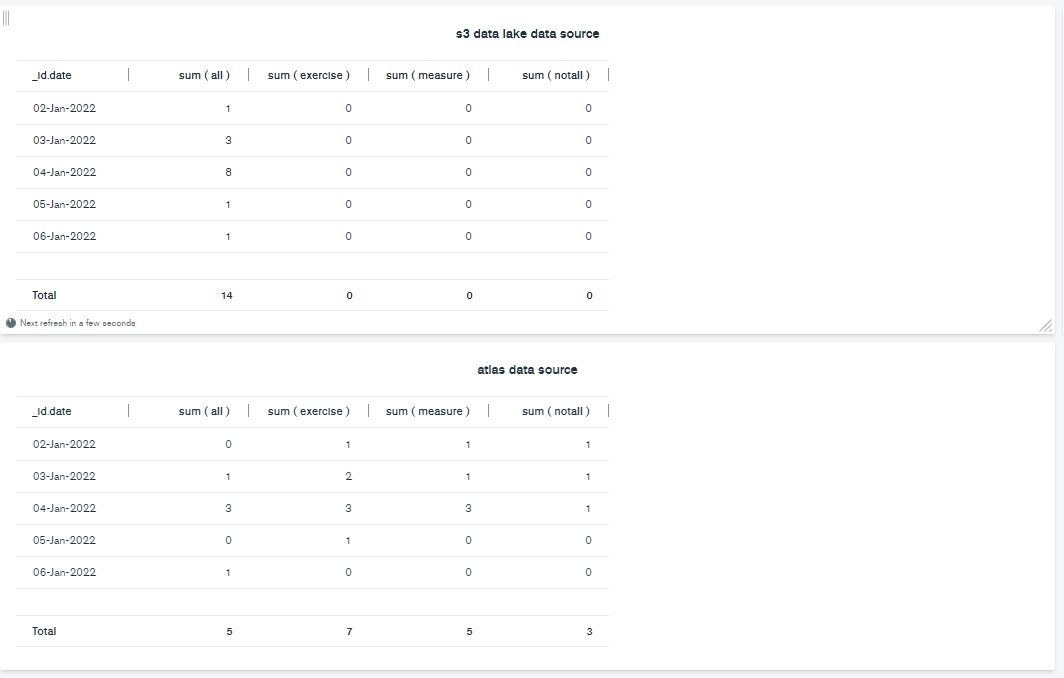The image size is (1064, 678).
Task: Click sum ( all ) header in atlas table
Action: point(204,411)
